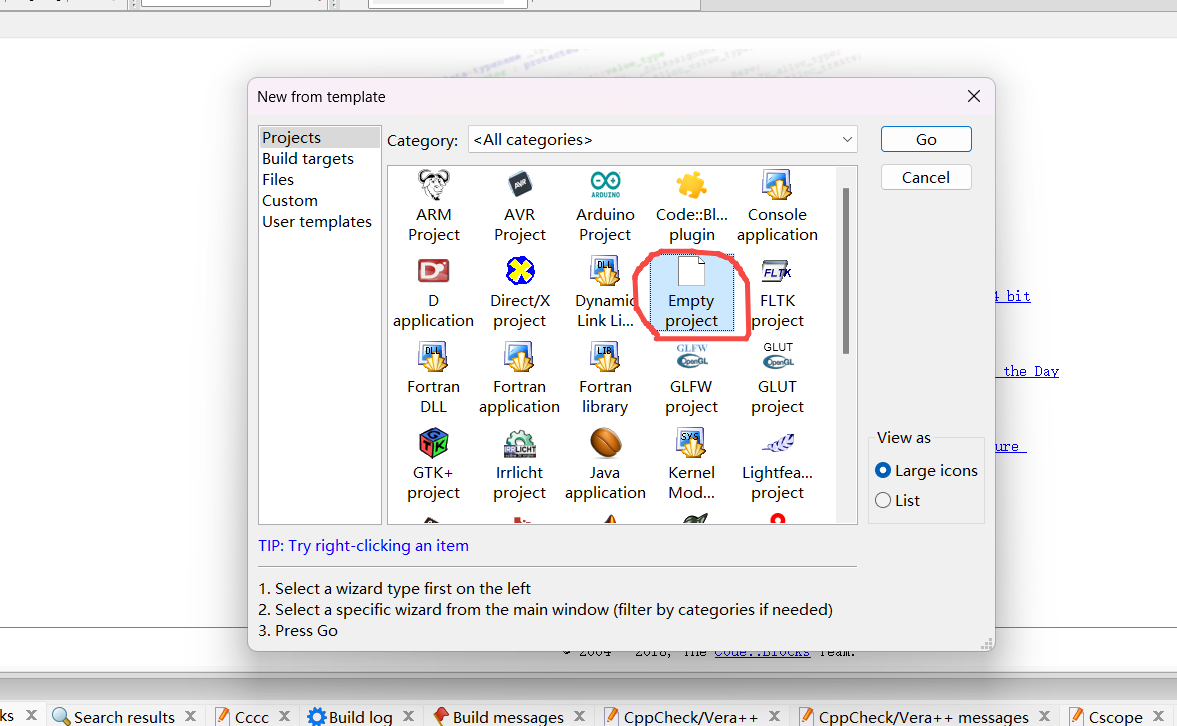
Task: Pick the Fortran application template
Action: 519,378
